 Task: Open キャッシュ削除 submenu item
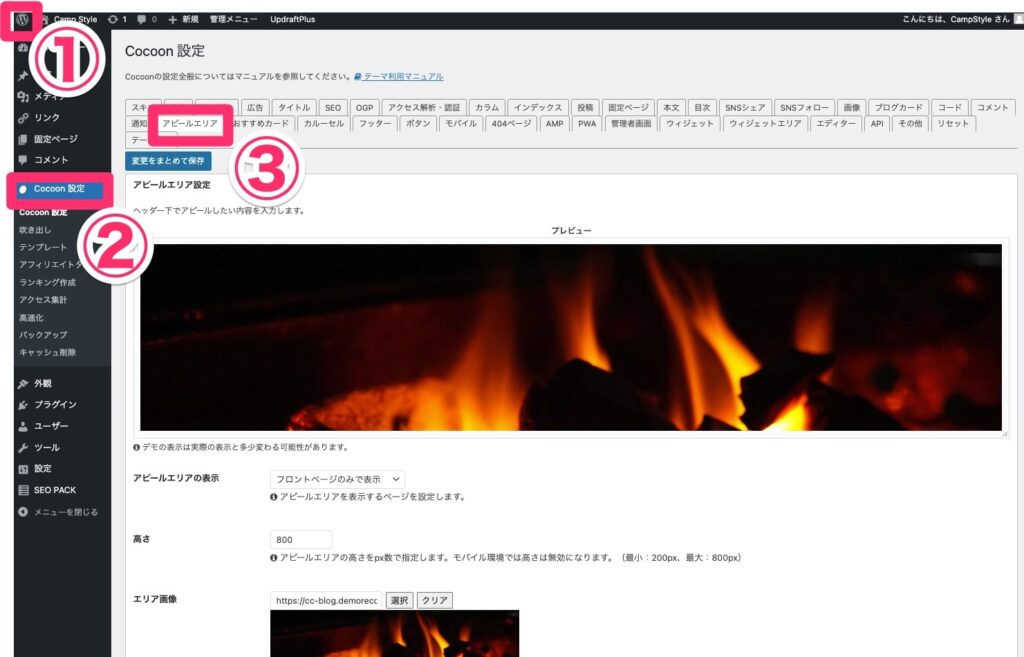click(48, 353)
